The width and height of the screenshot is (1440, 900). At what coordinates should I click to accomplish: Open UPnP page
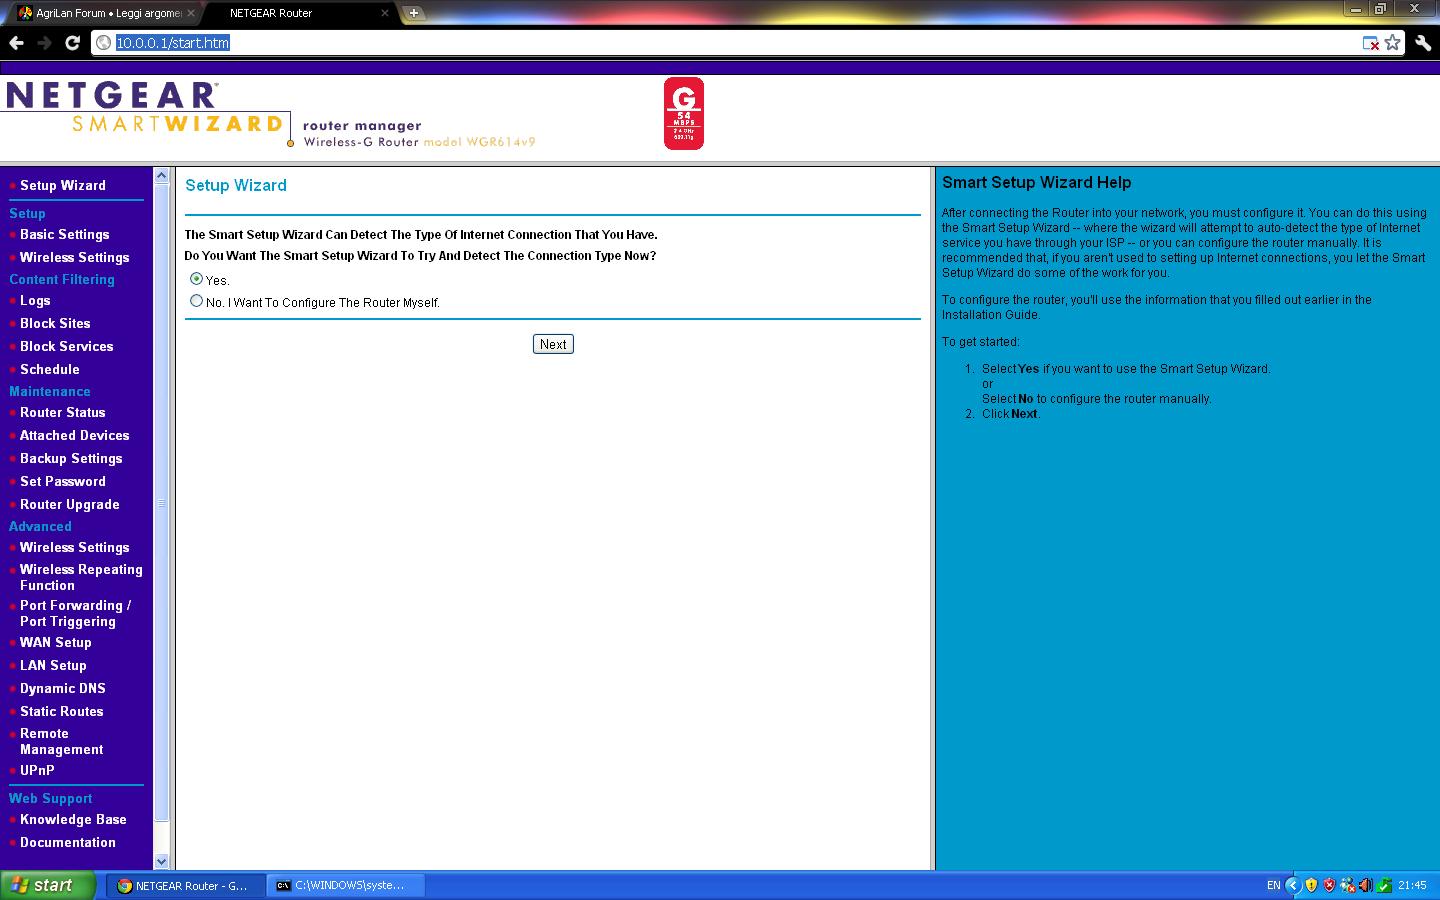pos(37,770)
